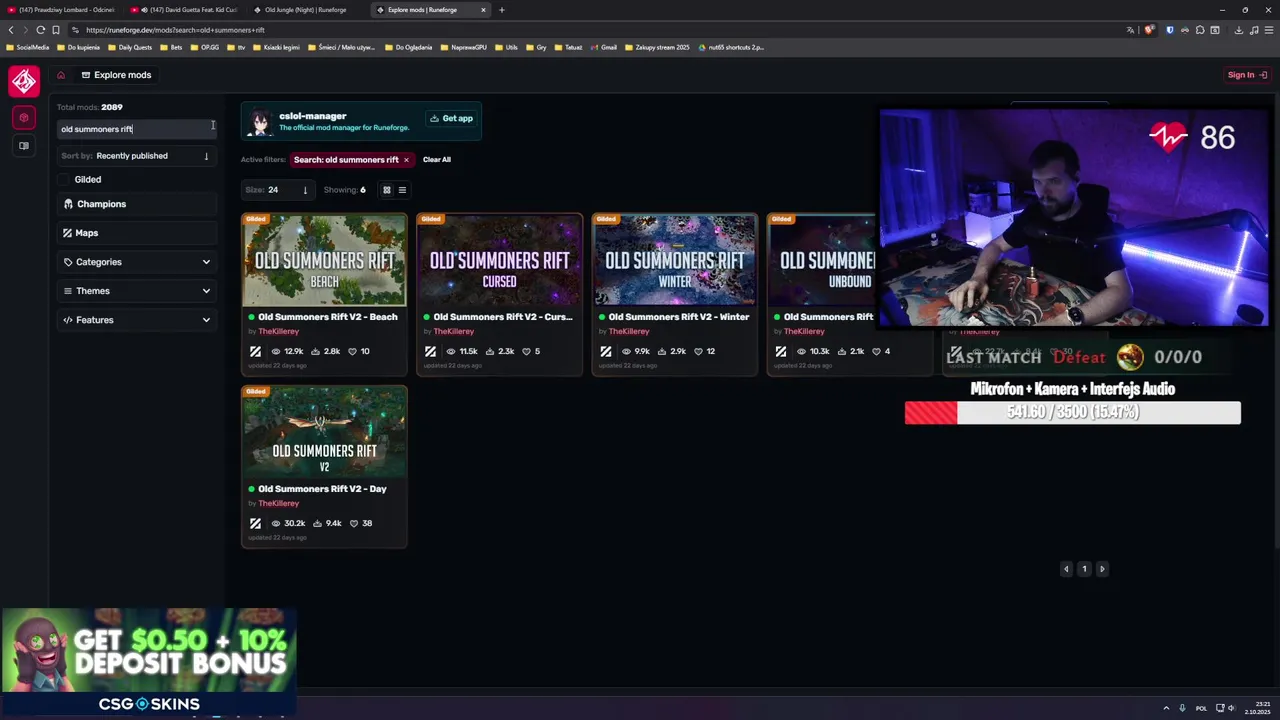Remove the 'old summoners rift' search filter
The image size is (1280, 720).
(406, 160)
